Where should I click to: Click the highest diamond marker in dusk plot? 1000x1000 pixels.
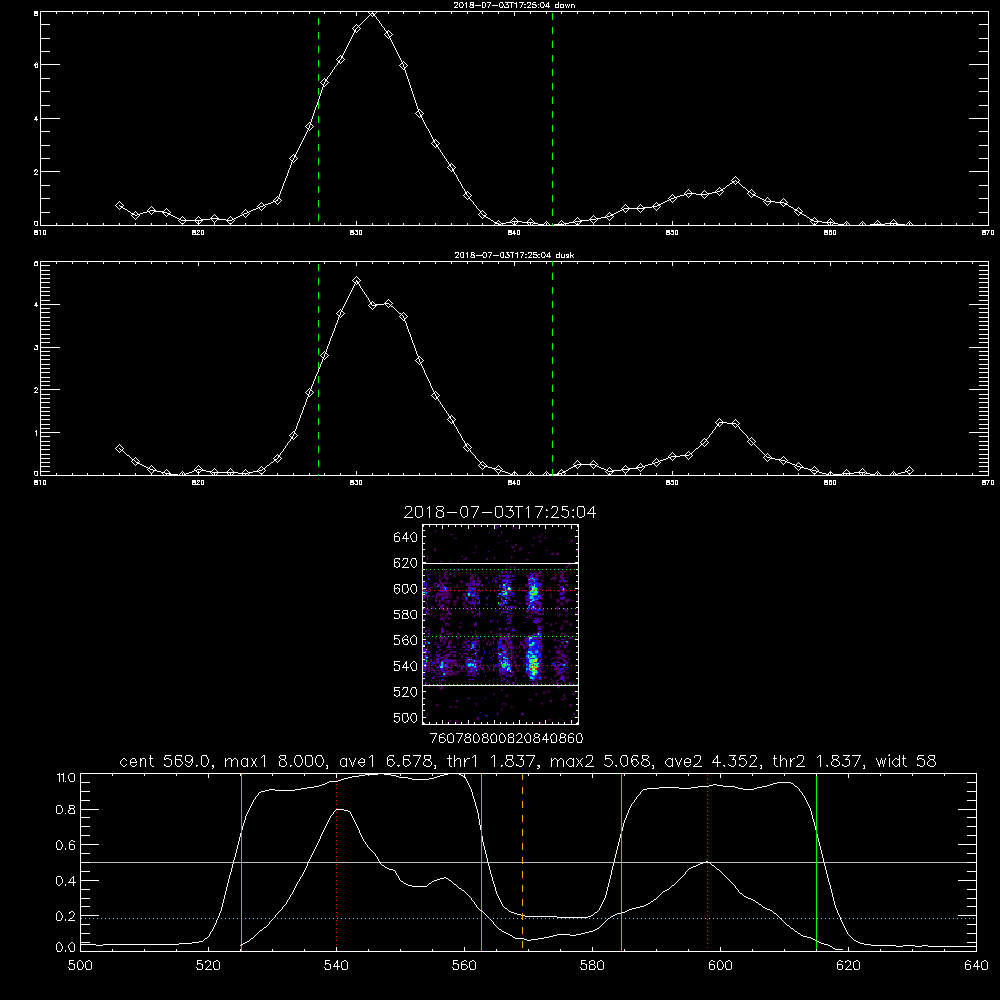pos(357,281)
